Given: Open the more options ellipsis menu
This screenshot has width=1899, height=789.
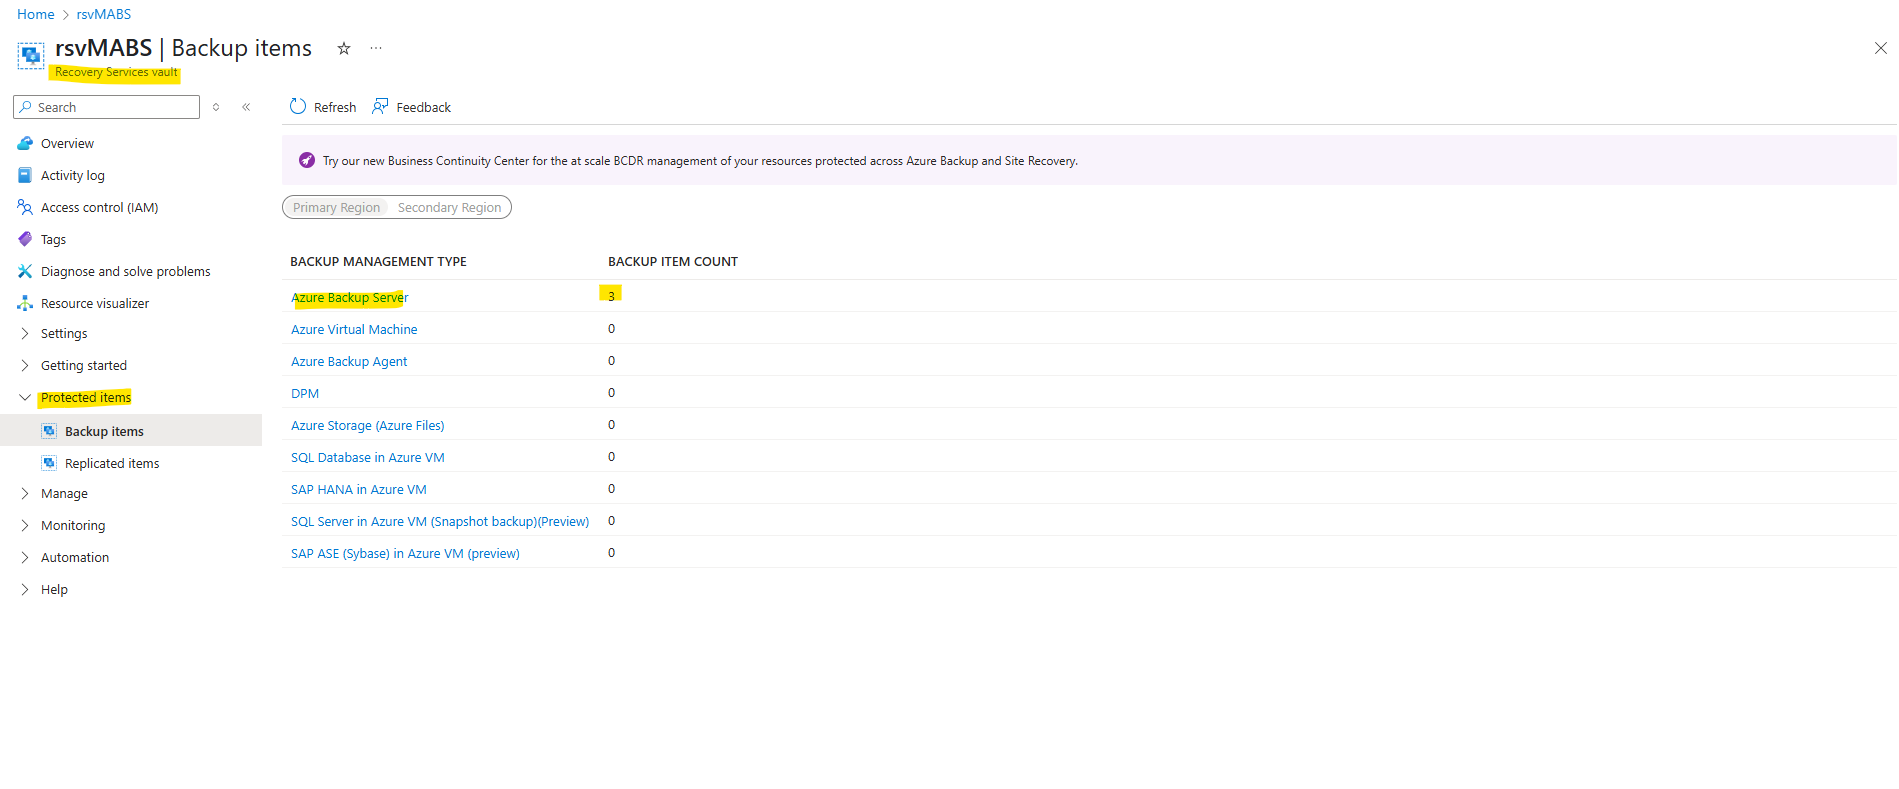Looking at the screenshot, I should pyautogui.click(x=376, y=48).
